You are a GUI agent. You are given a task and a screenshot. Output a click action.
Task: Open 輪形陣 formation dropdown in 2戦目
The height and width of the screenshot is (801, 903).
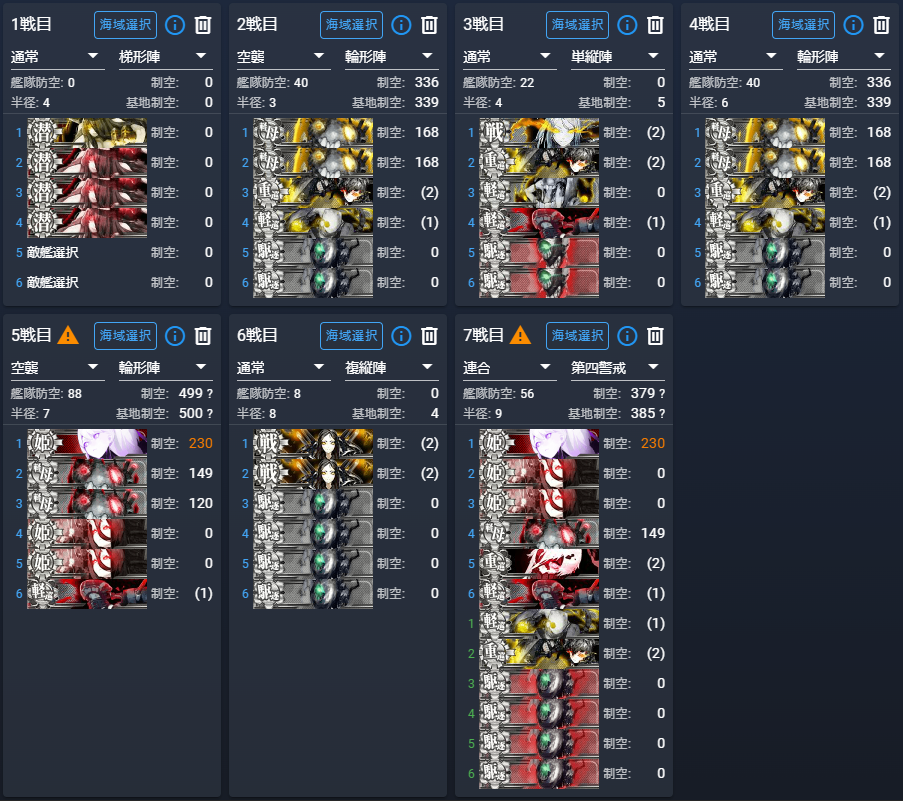392,57
